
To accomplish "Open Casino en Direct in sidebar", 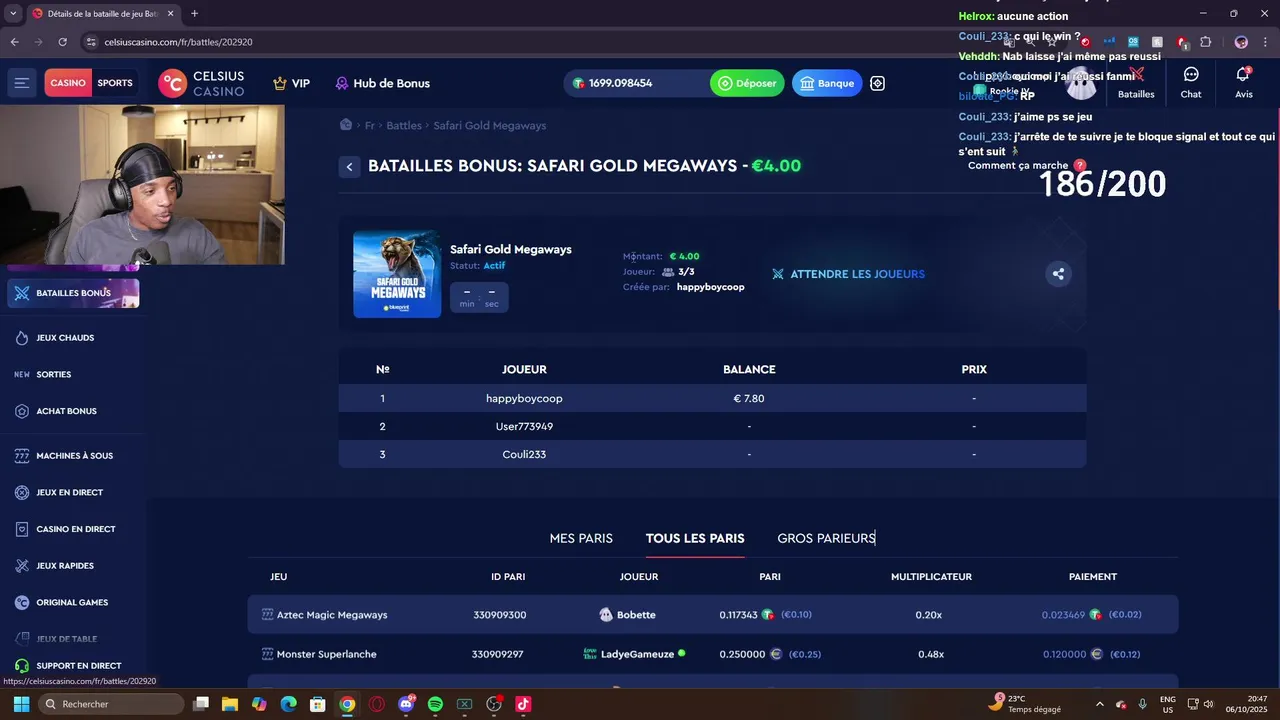I will pos(75,529).
